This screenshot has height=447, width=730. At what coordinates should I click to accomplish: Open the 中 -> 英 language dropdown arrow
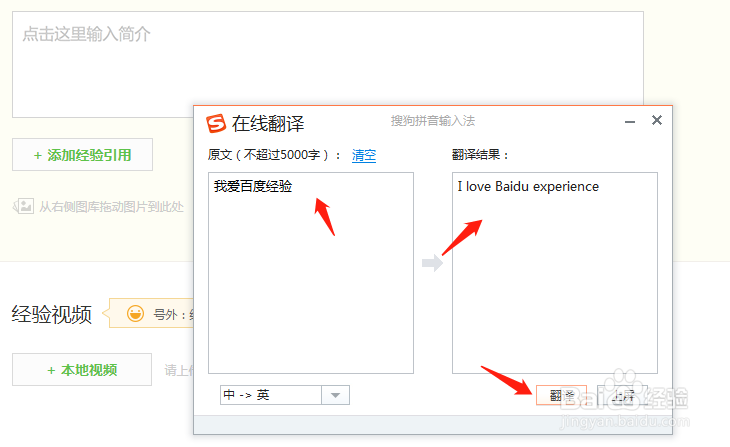pos(335,395)
